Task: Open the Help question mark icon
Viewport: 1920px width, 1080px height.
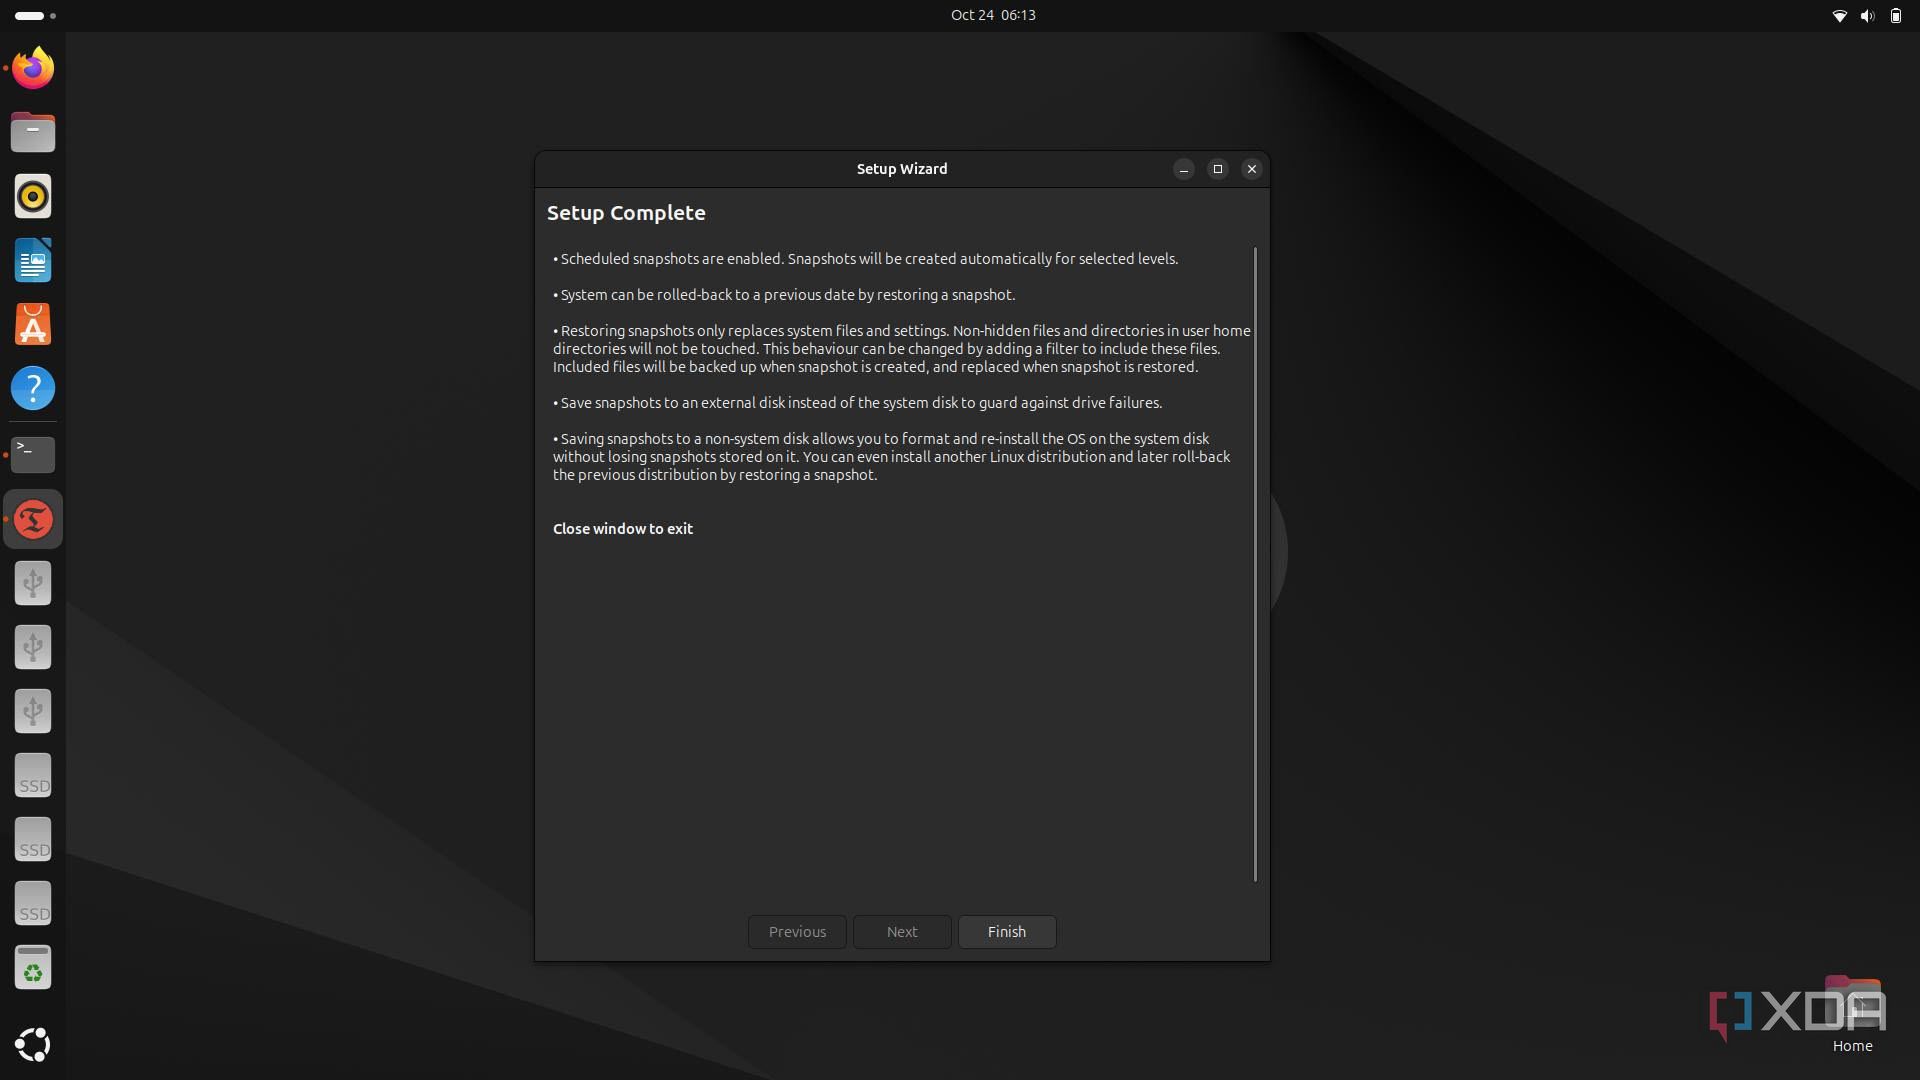Action: tap(33, 388)
